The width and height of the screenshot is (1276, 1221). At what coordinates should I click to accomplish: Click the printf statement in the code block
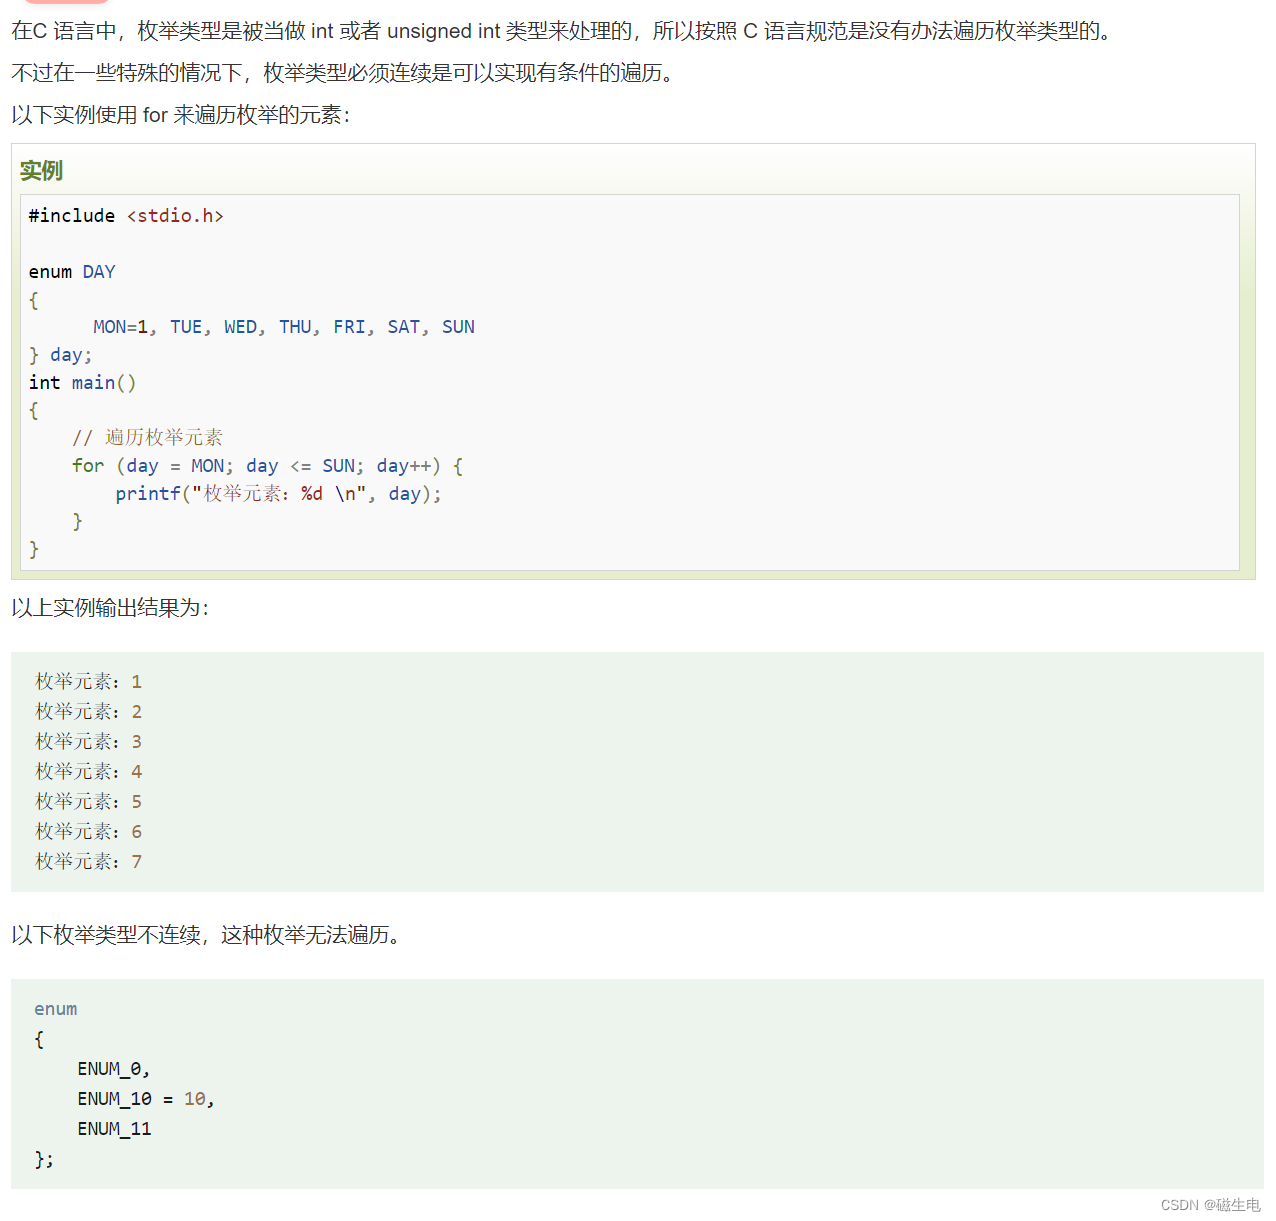pyautogui.click(x=278, y=493)
